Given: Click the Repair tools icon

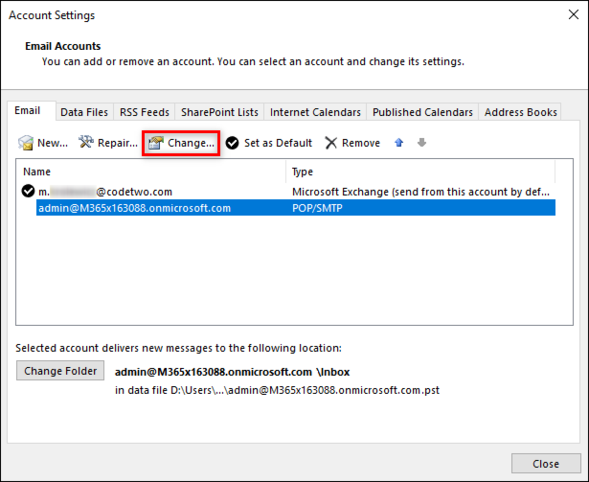Looking at the screenshot, I should click(x=86, y=142).
